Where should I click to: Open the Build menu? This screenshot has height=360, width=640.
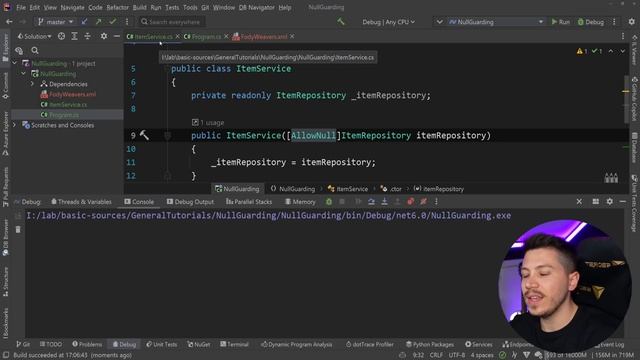coord(140,7)
